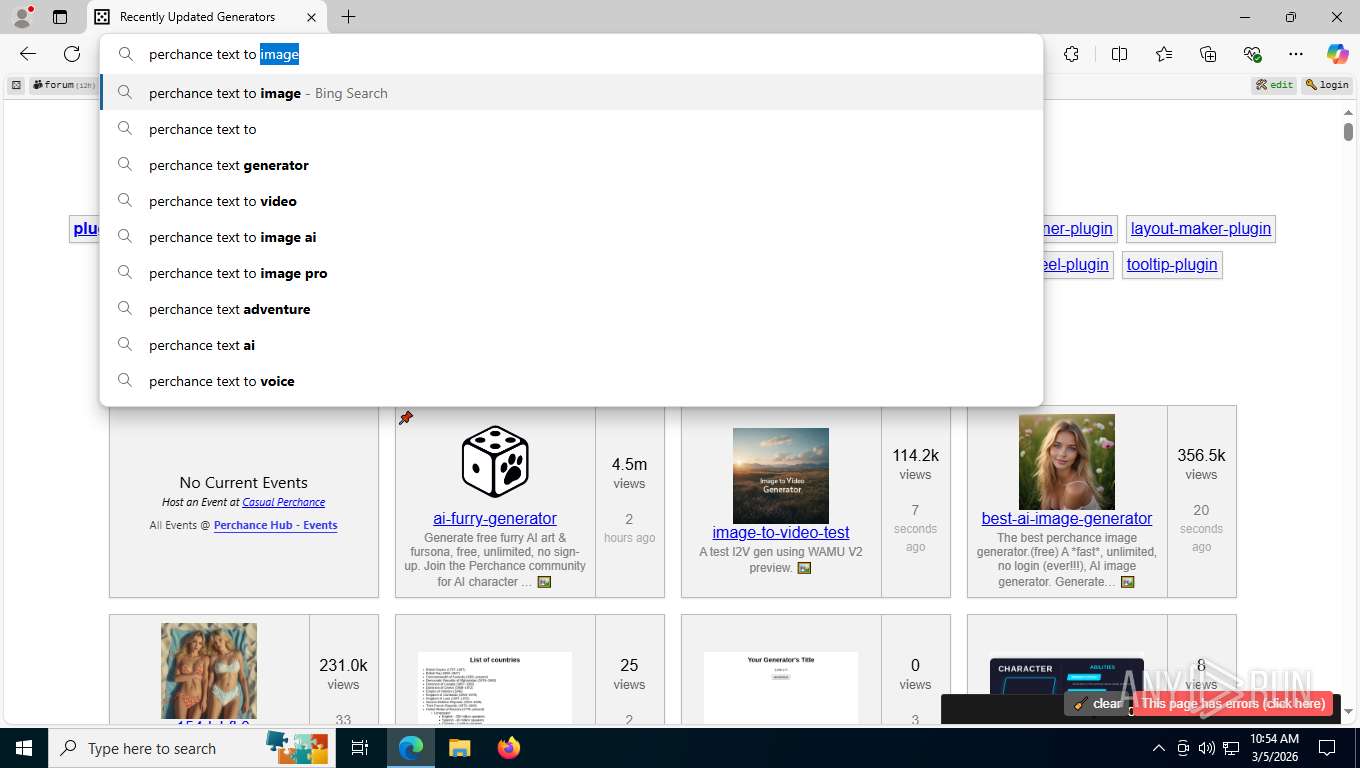This screenshot has height=768, width=1360.
Task: Select 'perchance text to voice' suggestion
Action: 571,381
